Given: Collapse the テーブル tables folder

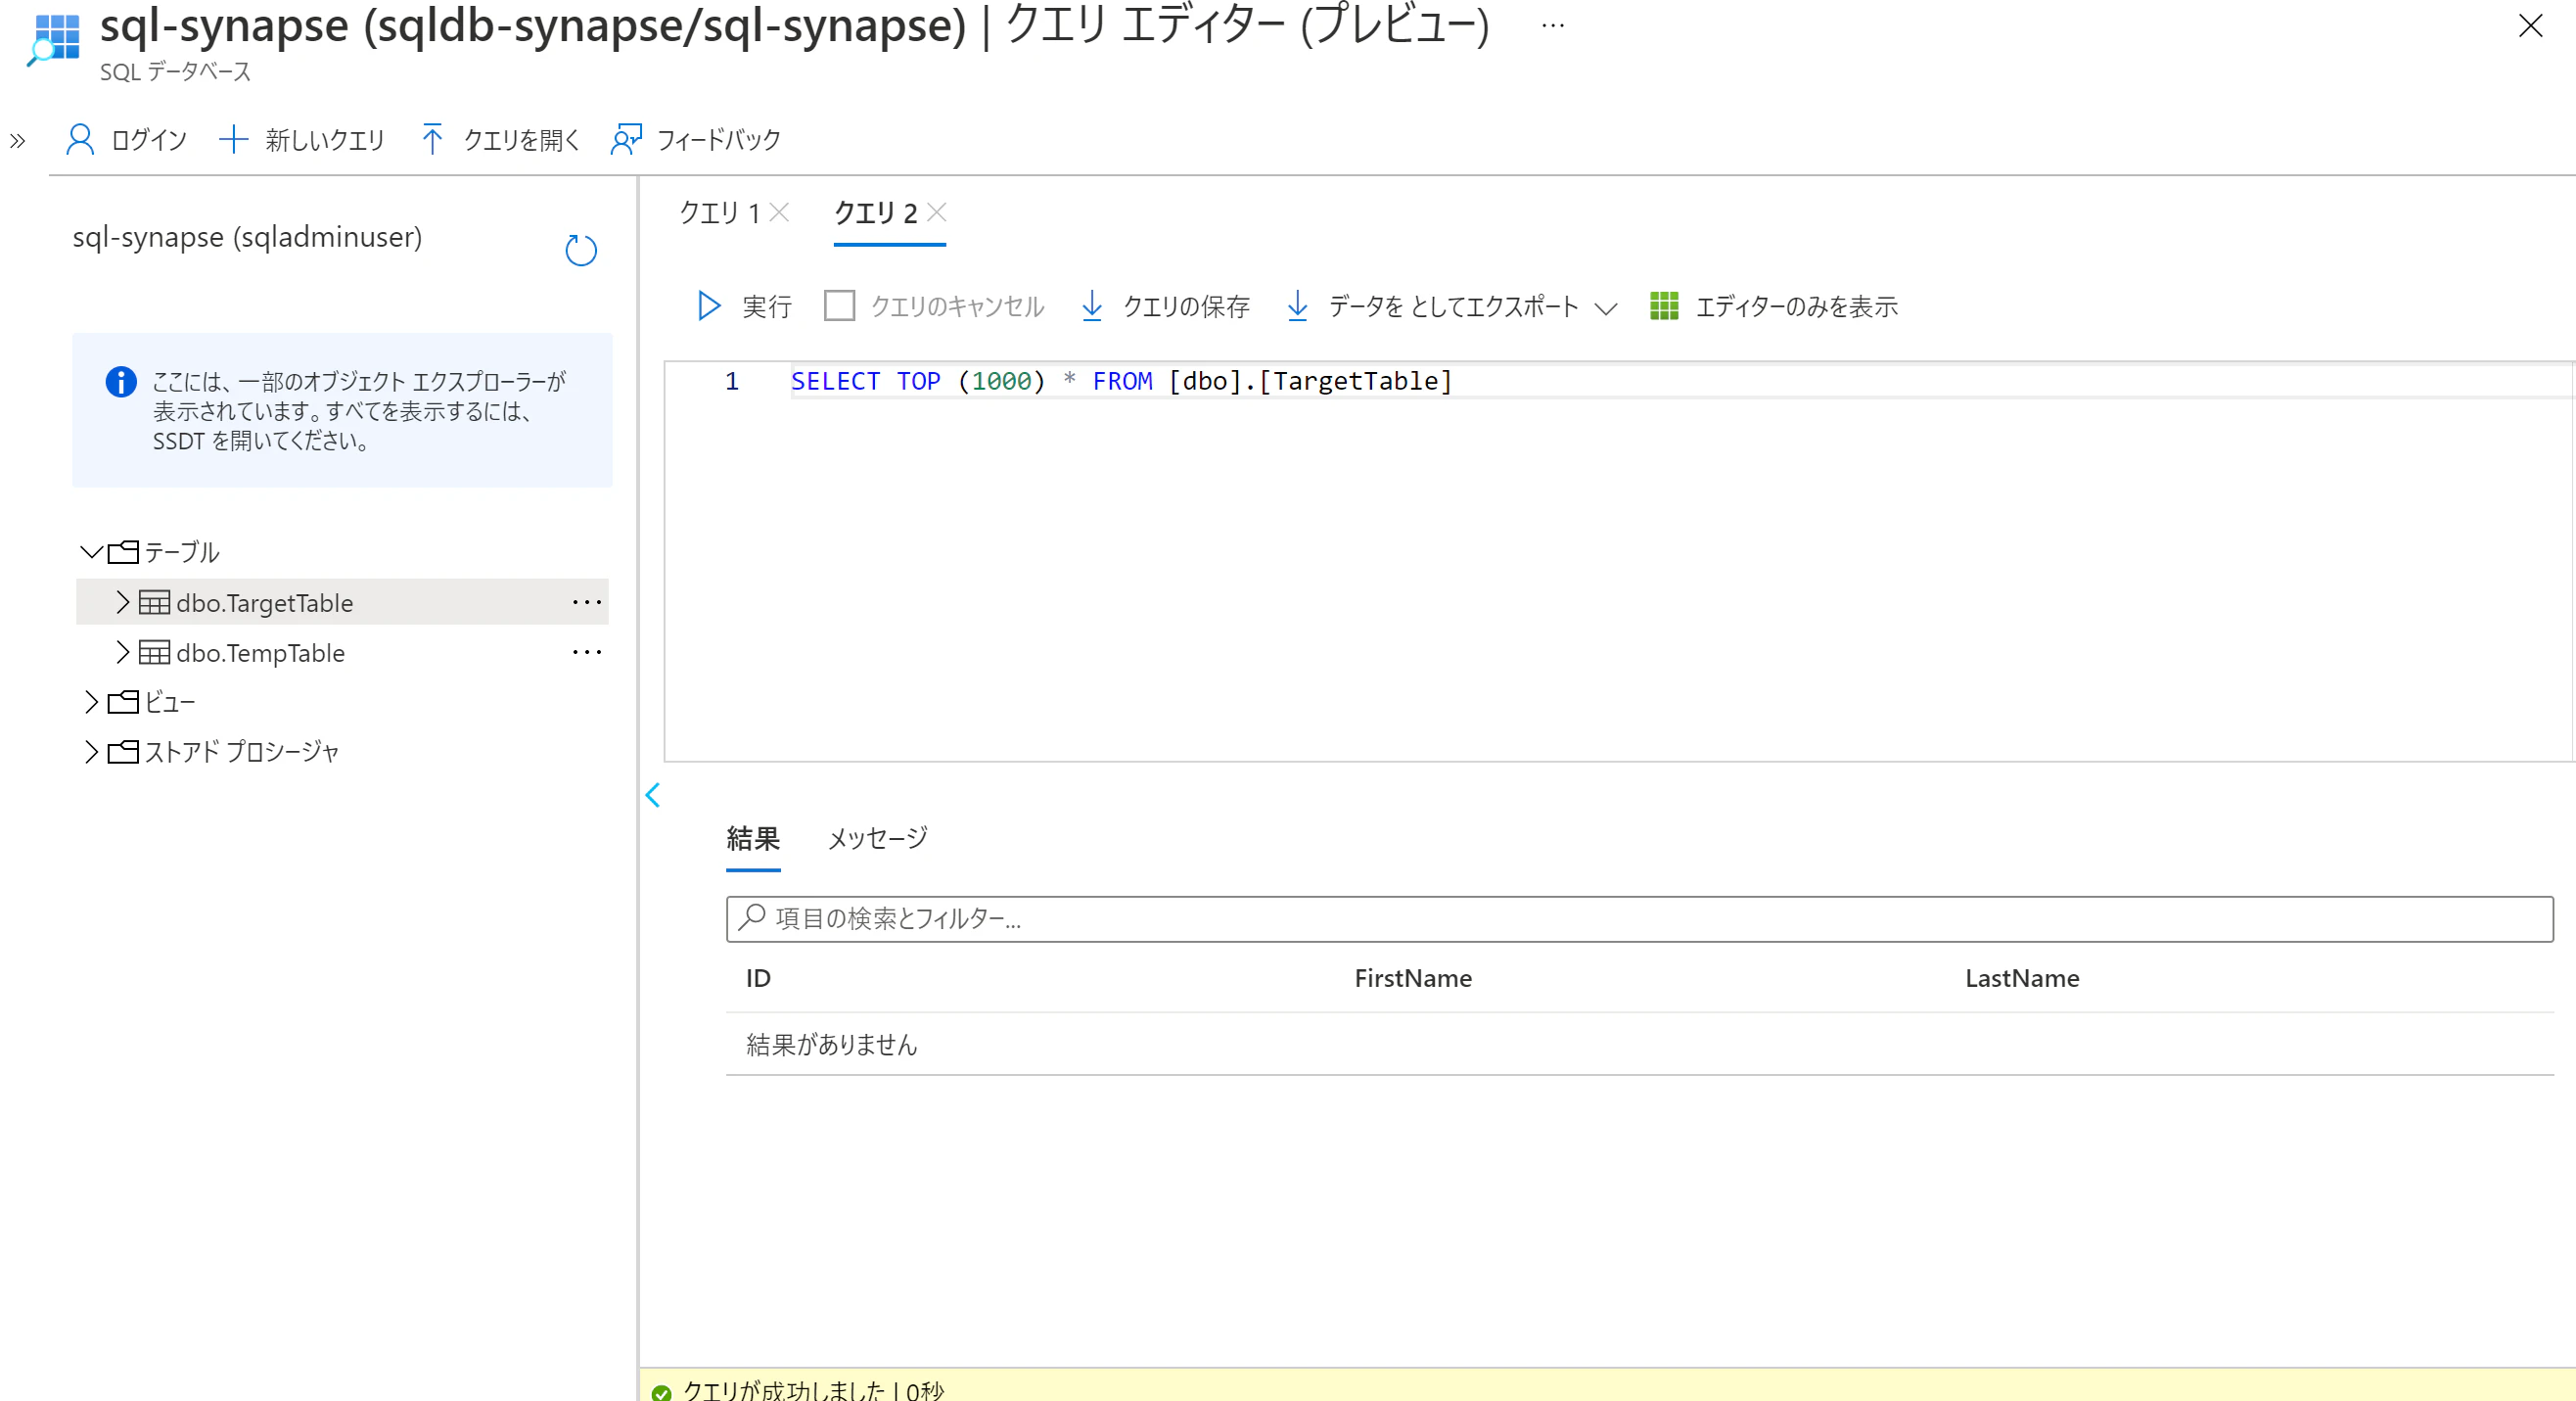Looking at the screenshot, I should point(91,552).
